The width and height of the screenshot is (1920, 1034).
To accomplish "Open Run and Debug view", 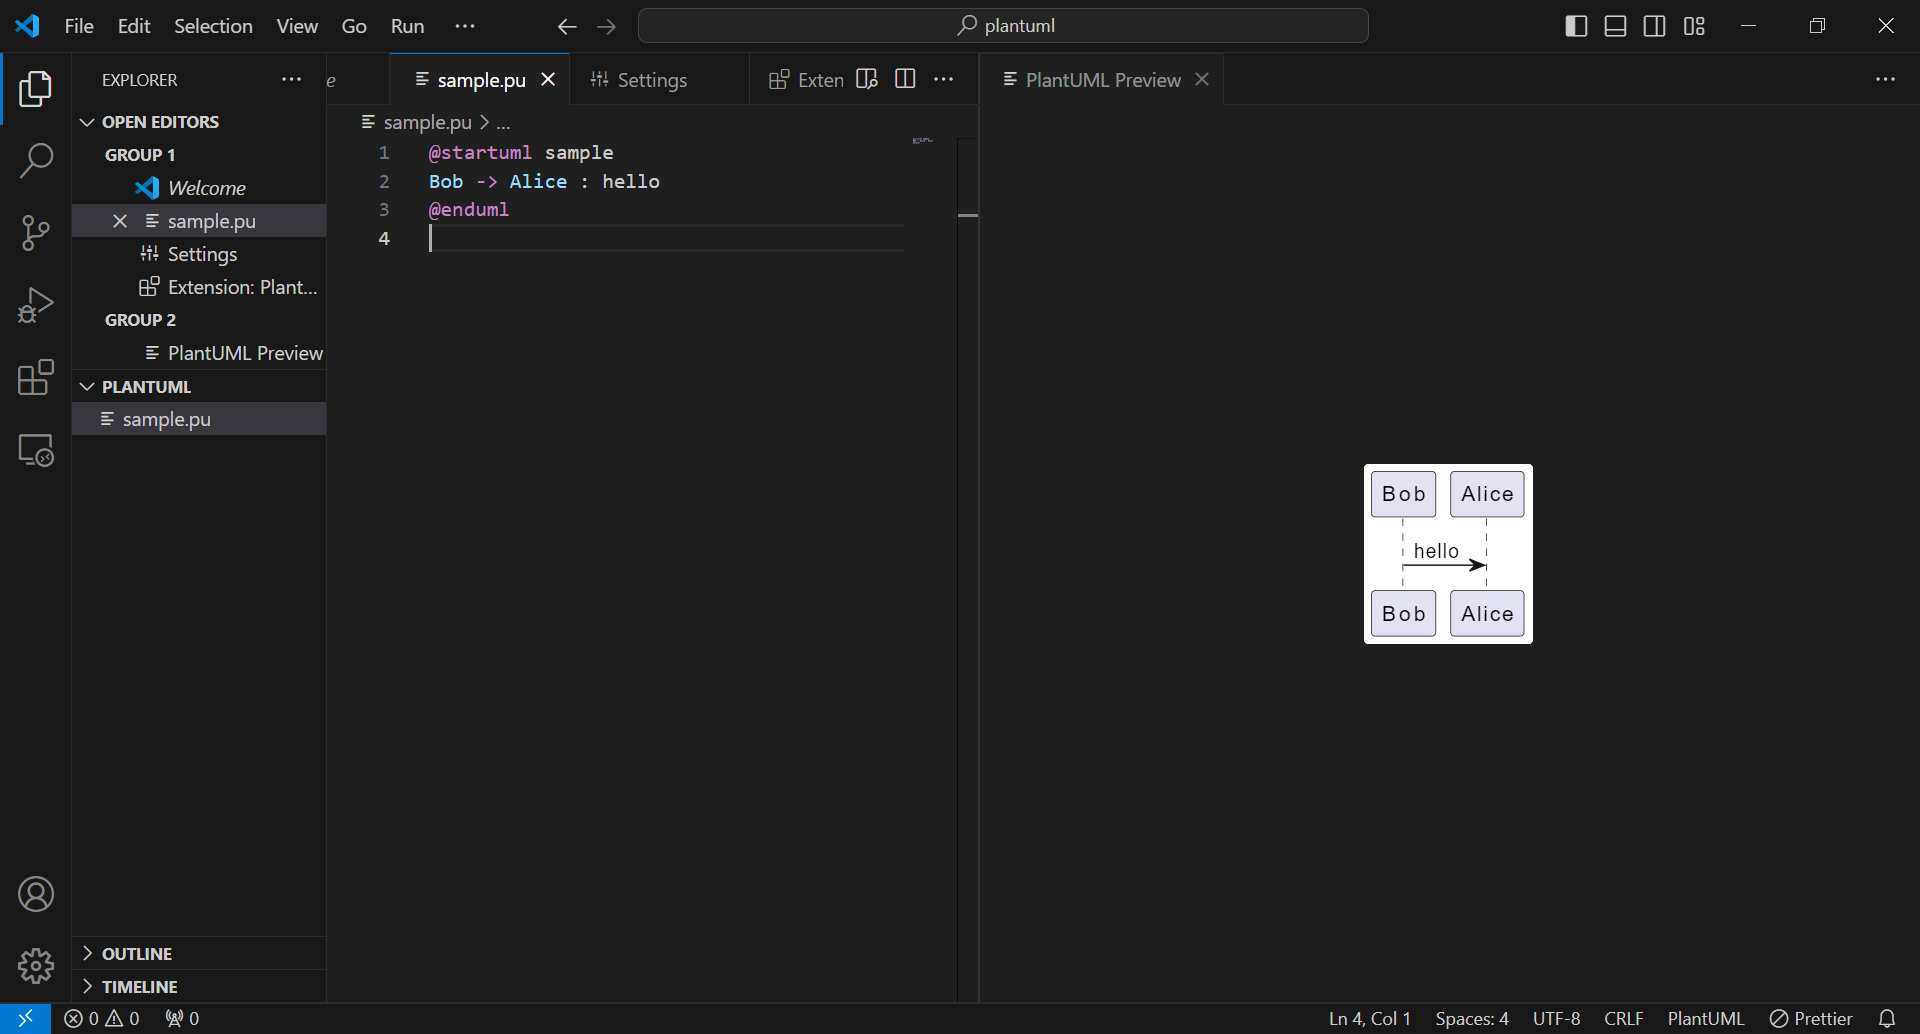I will [36, 305].
